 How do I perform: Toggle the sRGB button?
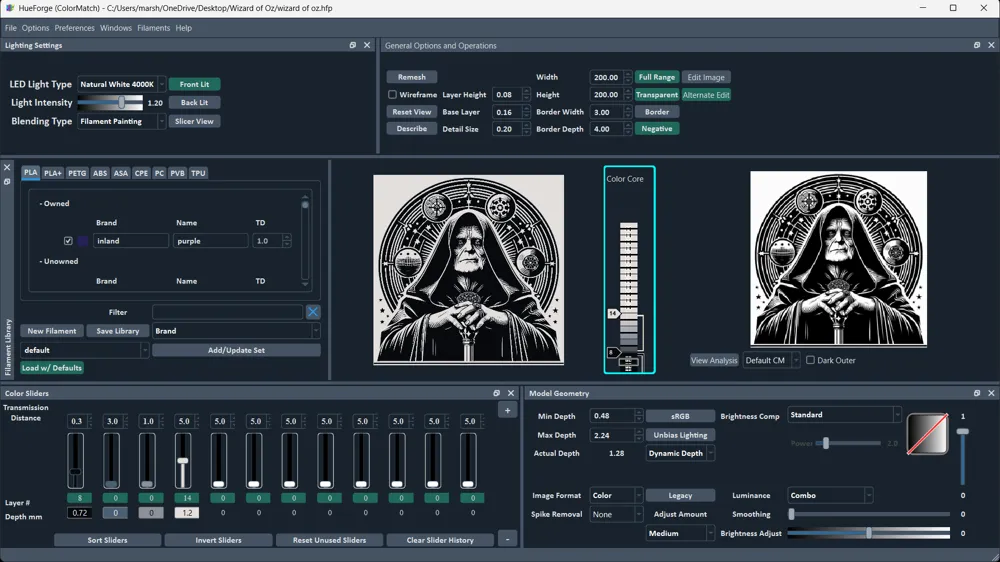pyautogui.click(x=680, y=416)
